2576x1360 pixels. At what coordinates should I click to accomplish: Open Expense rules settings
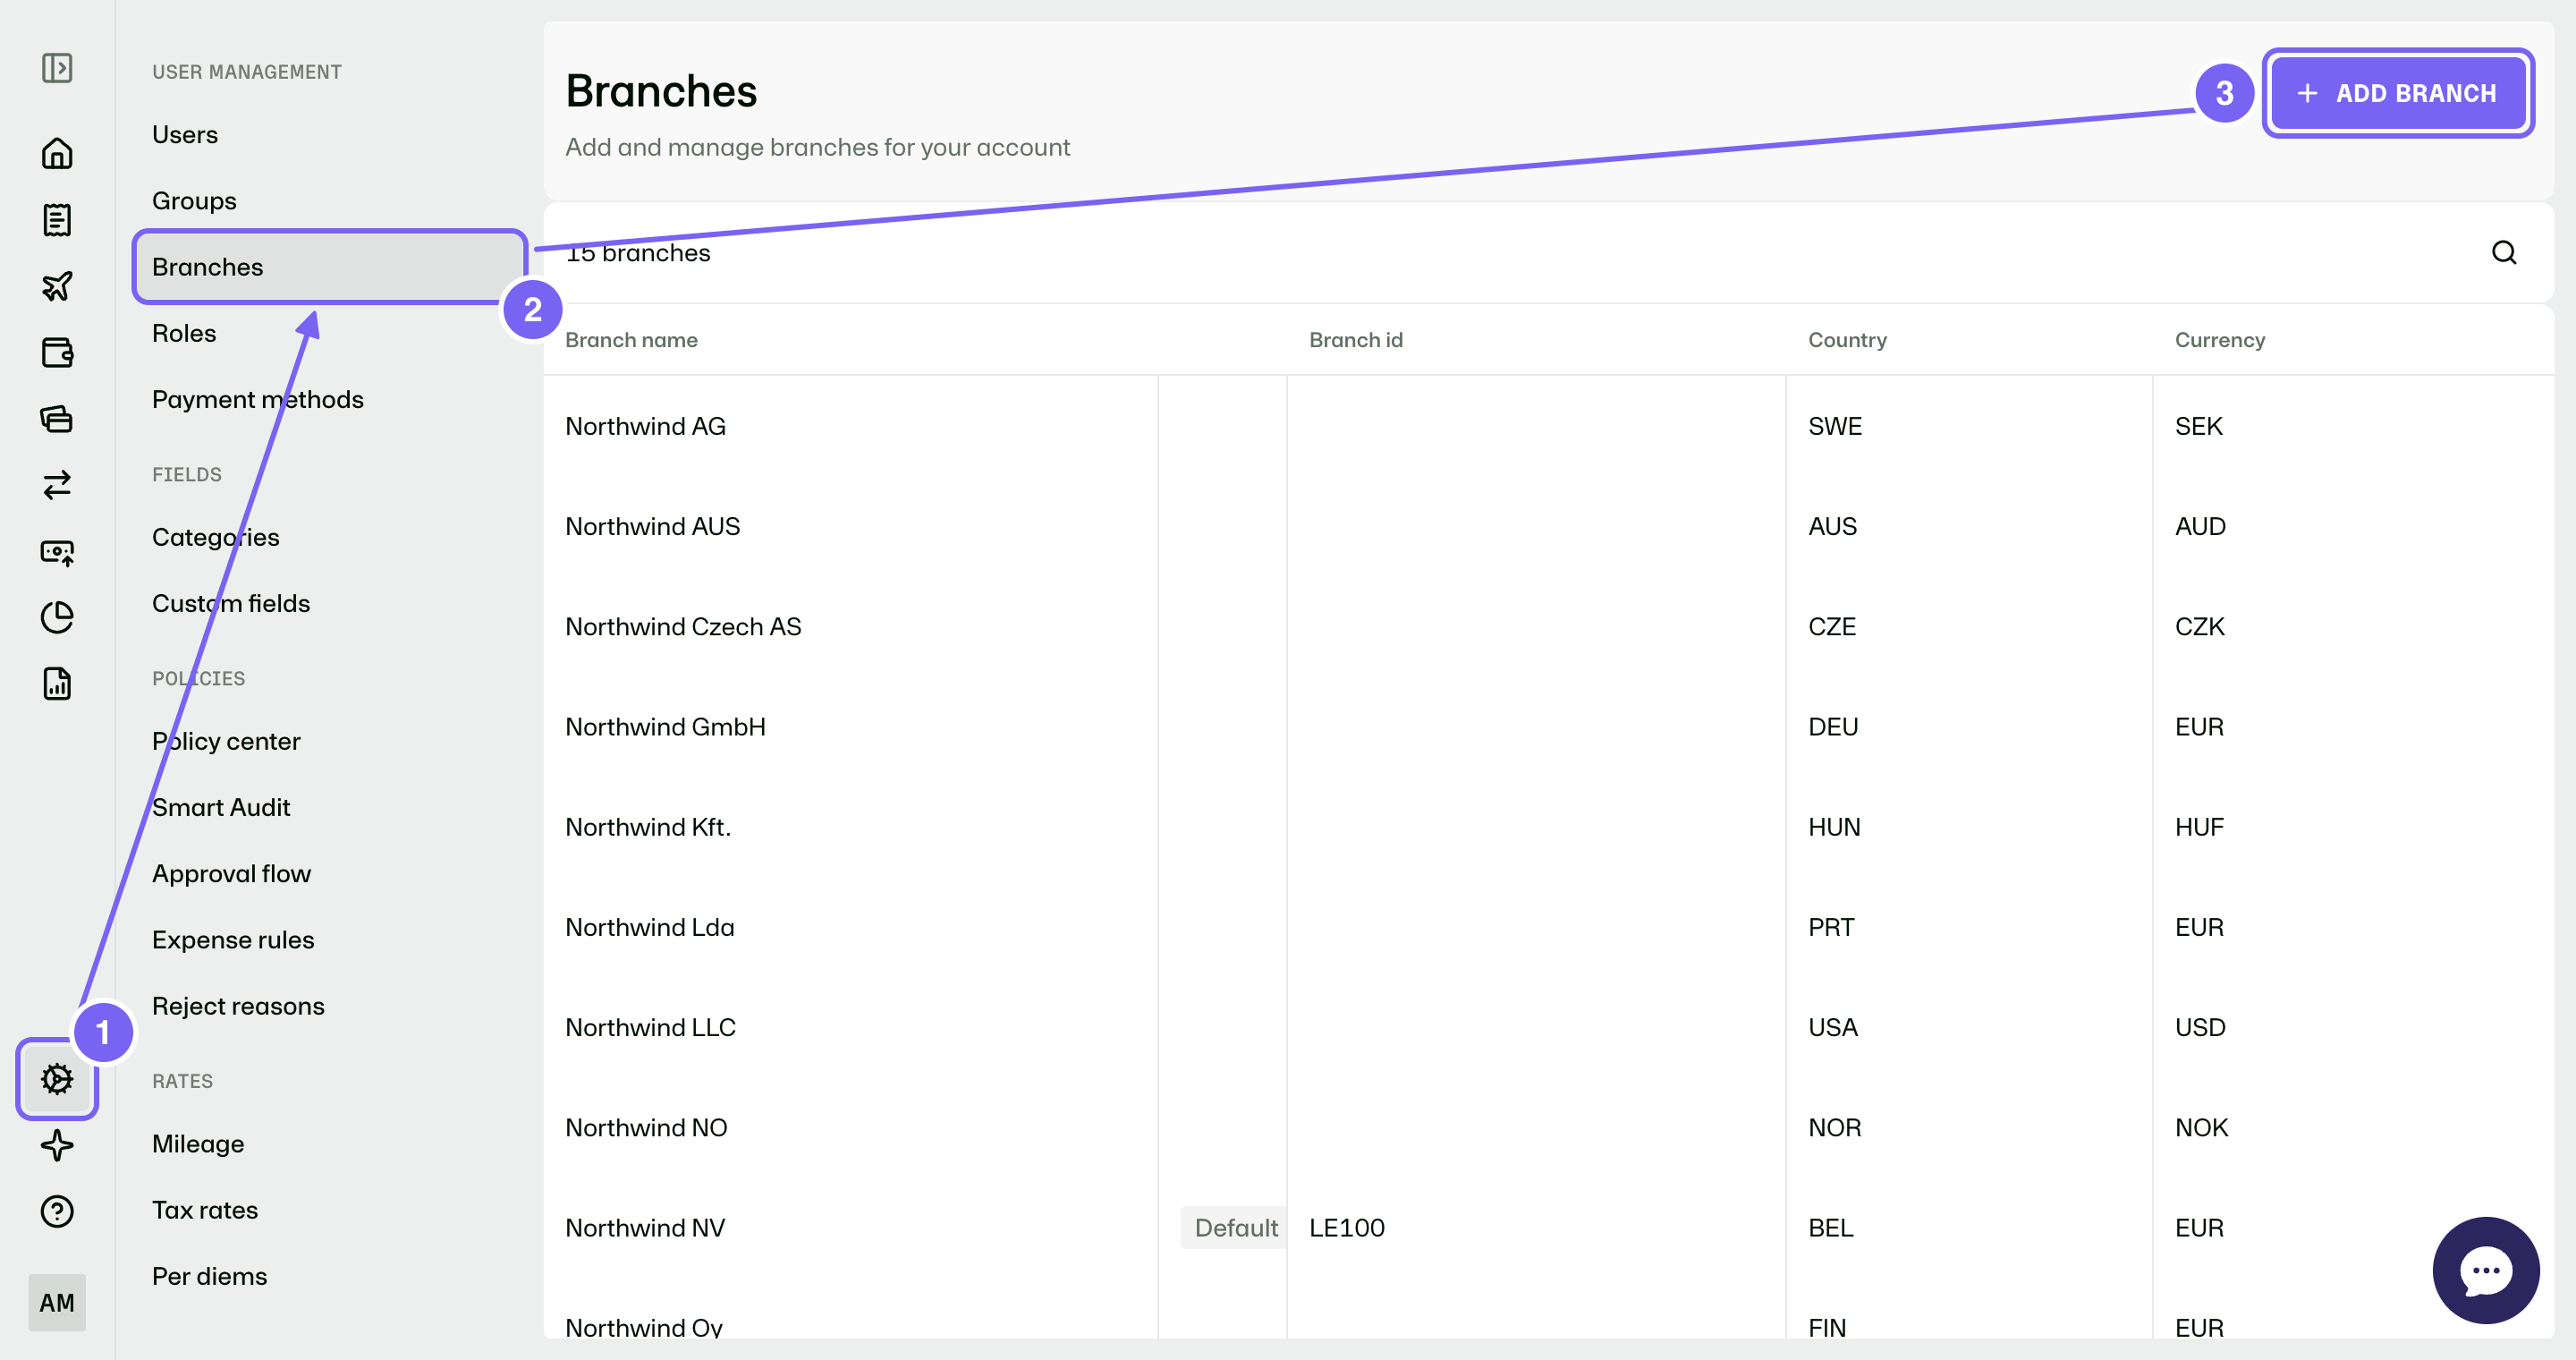233,939
